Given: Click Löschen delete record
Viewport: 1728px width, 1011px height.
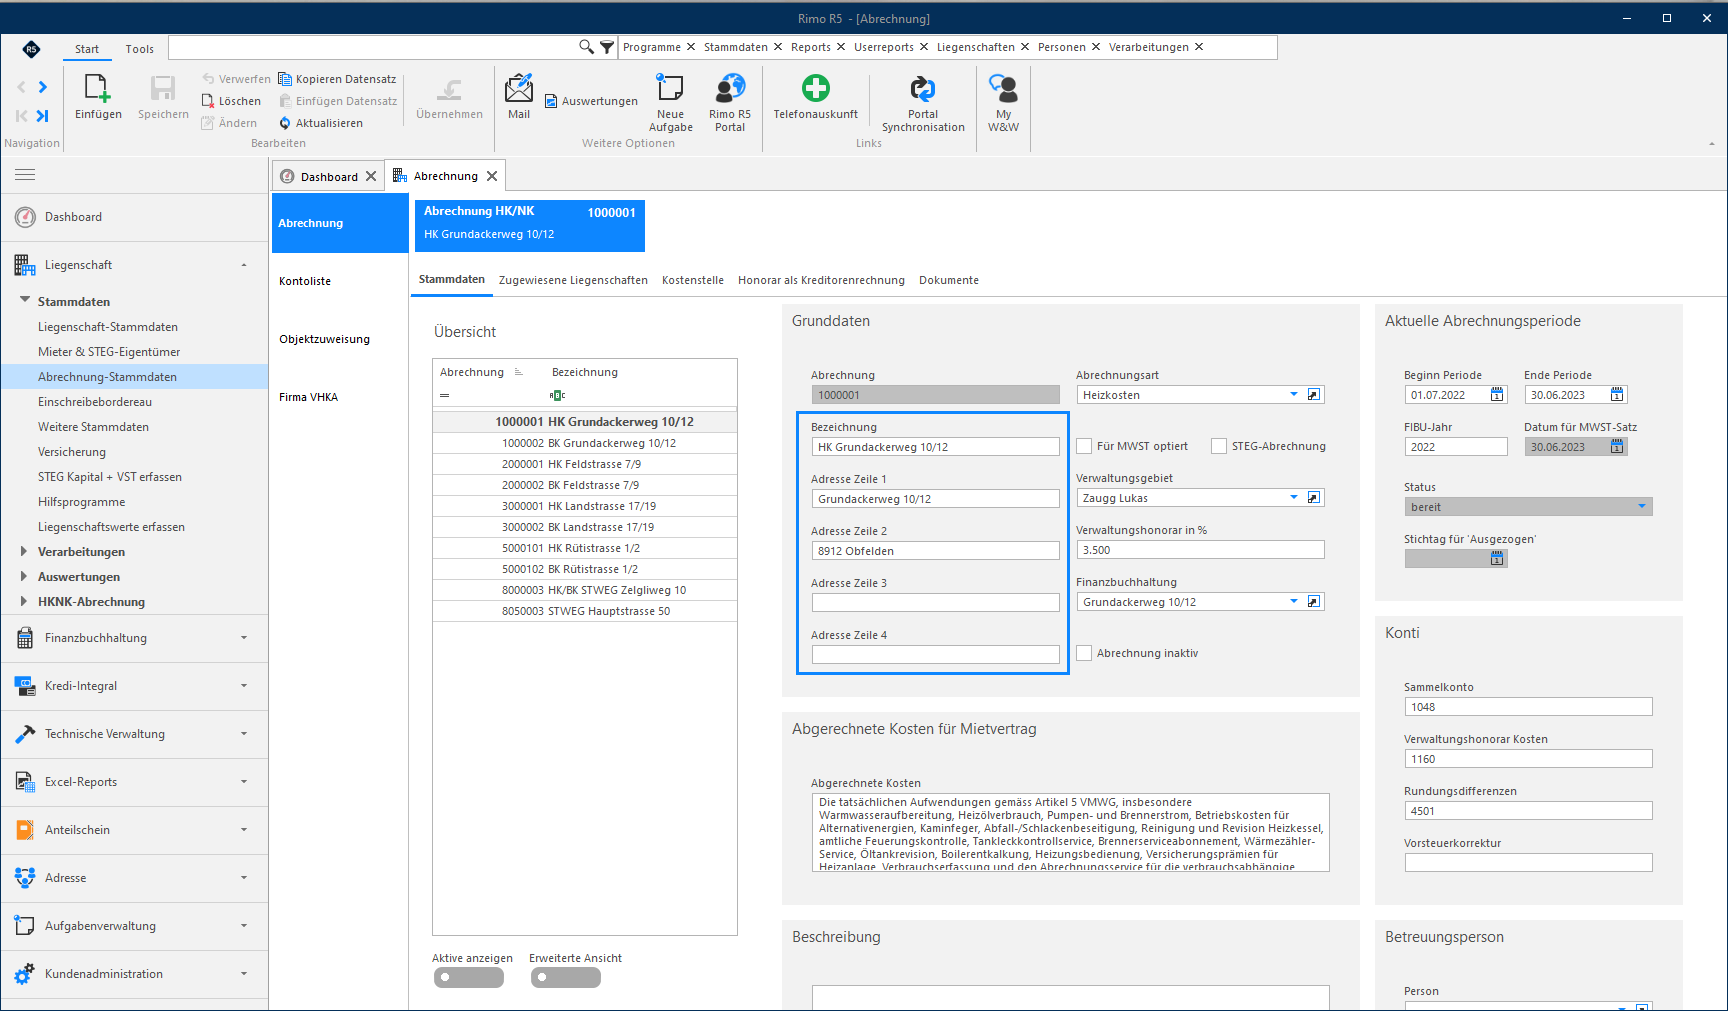Looking at the screenshot, I should click(232, 101).
